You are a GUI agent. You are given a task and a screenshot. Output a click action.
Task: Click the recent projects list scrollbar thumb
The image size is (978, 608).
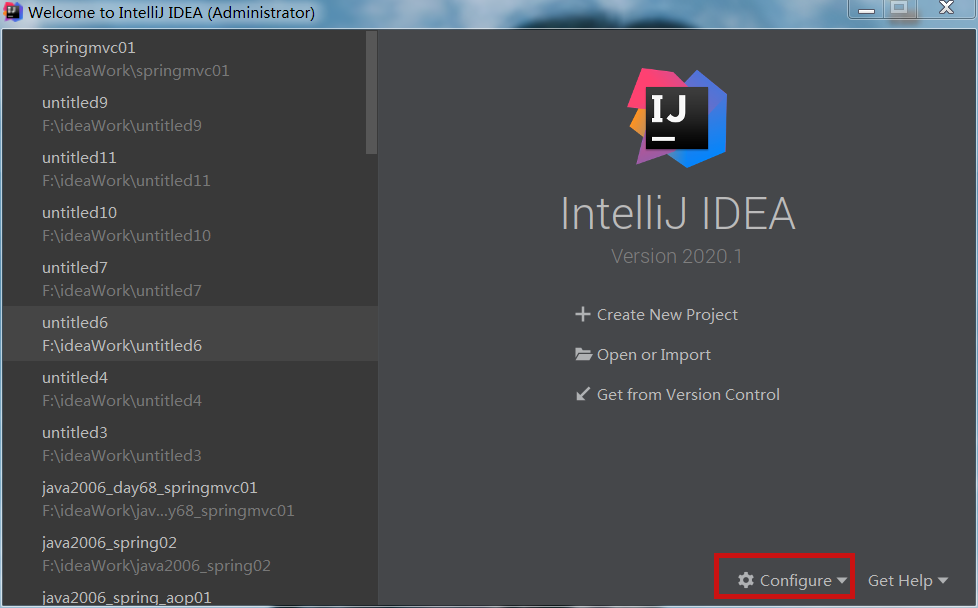372,92
